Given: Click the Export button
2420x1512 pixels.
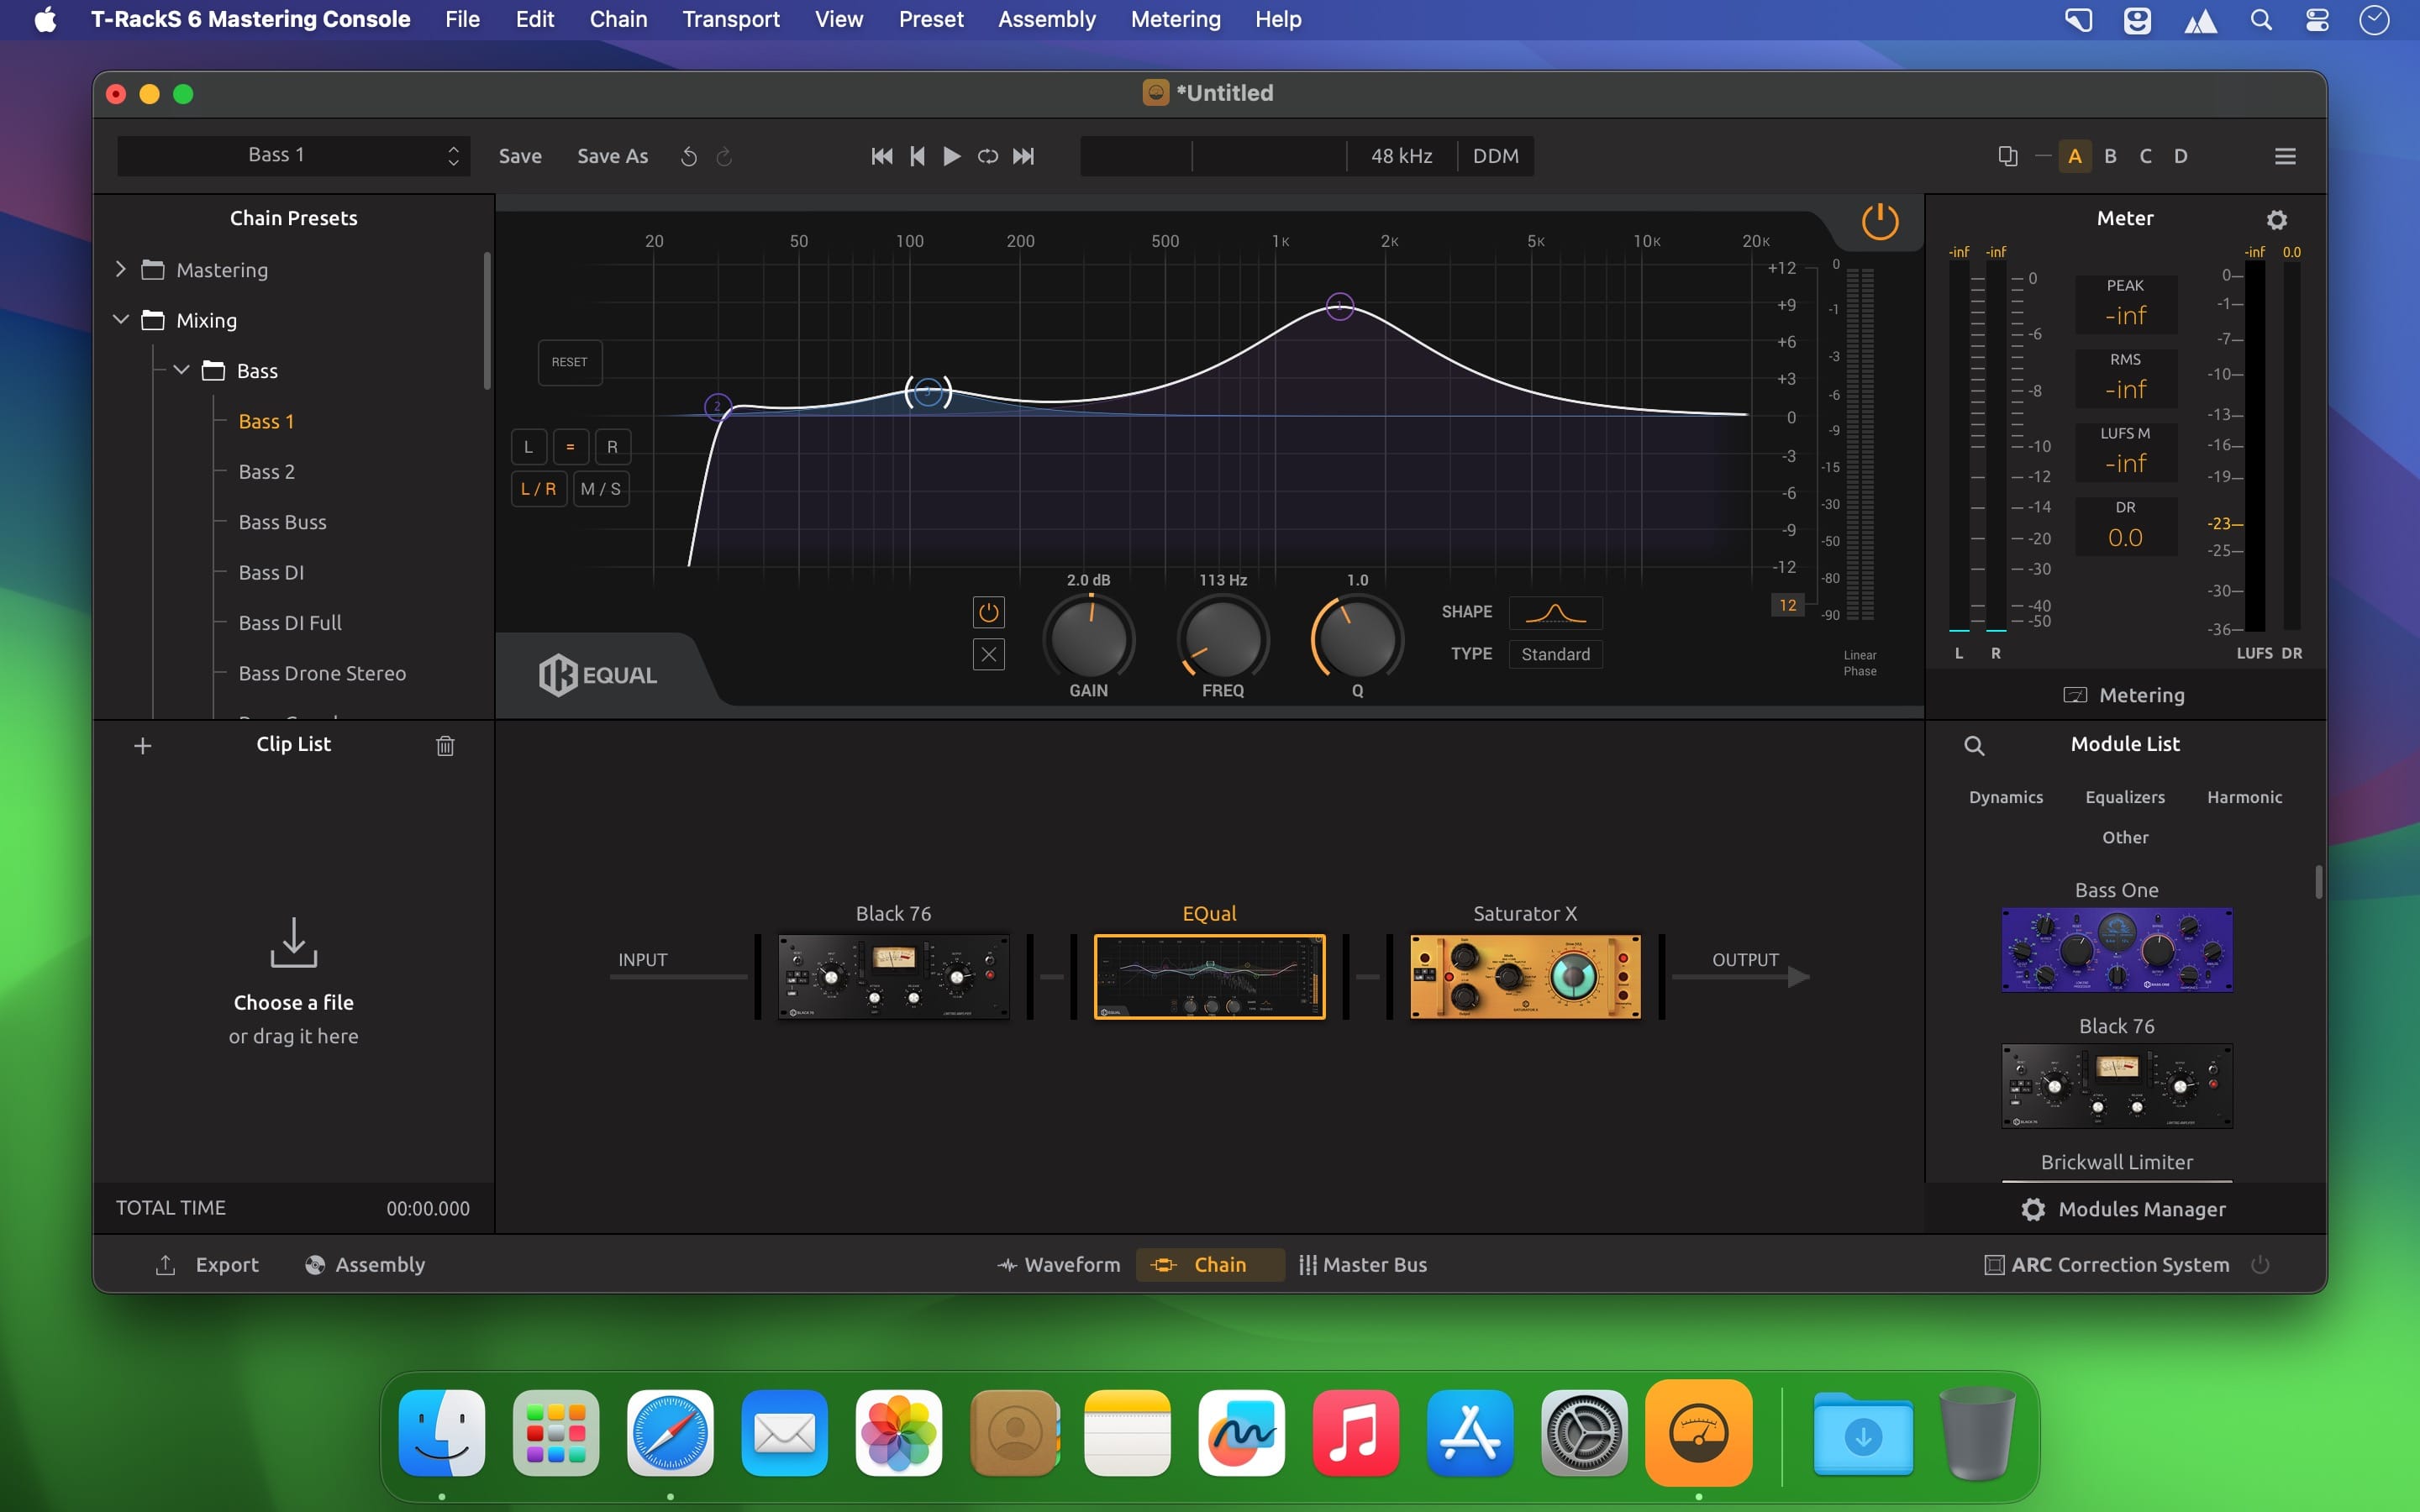Looking at the screenshot, I should 207,1264.
